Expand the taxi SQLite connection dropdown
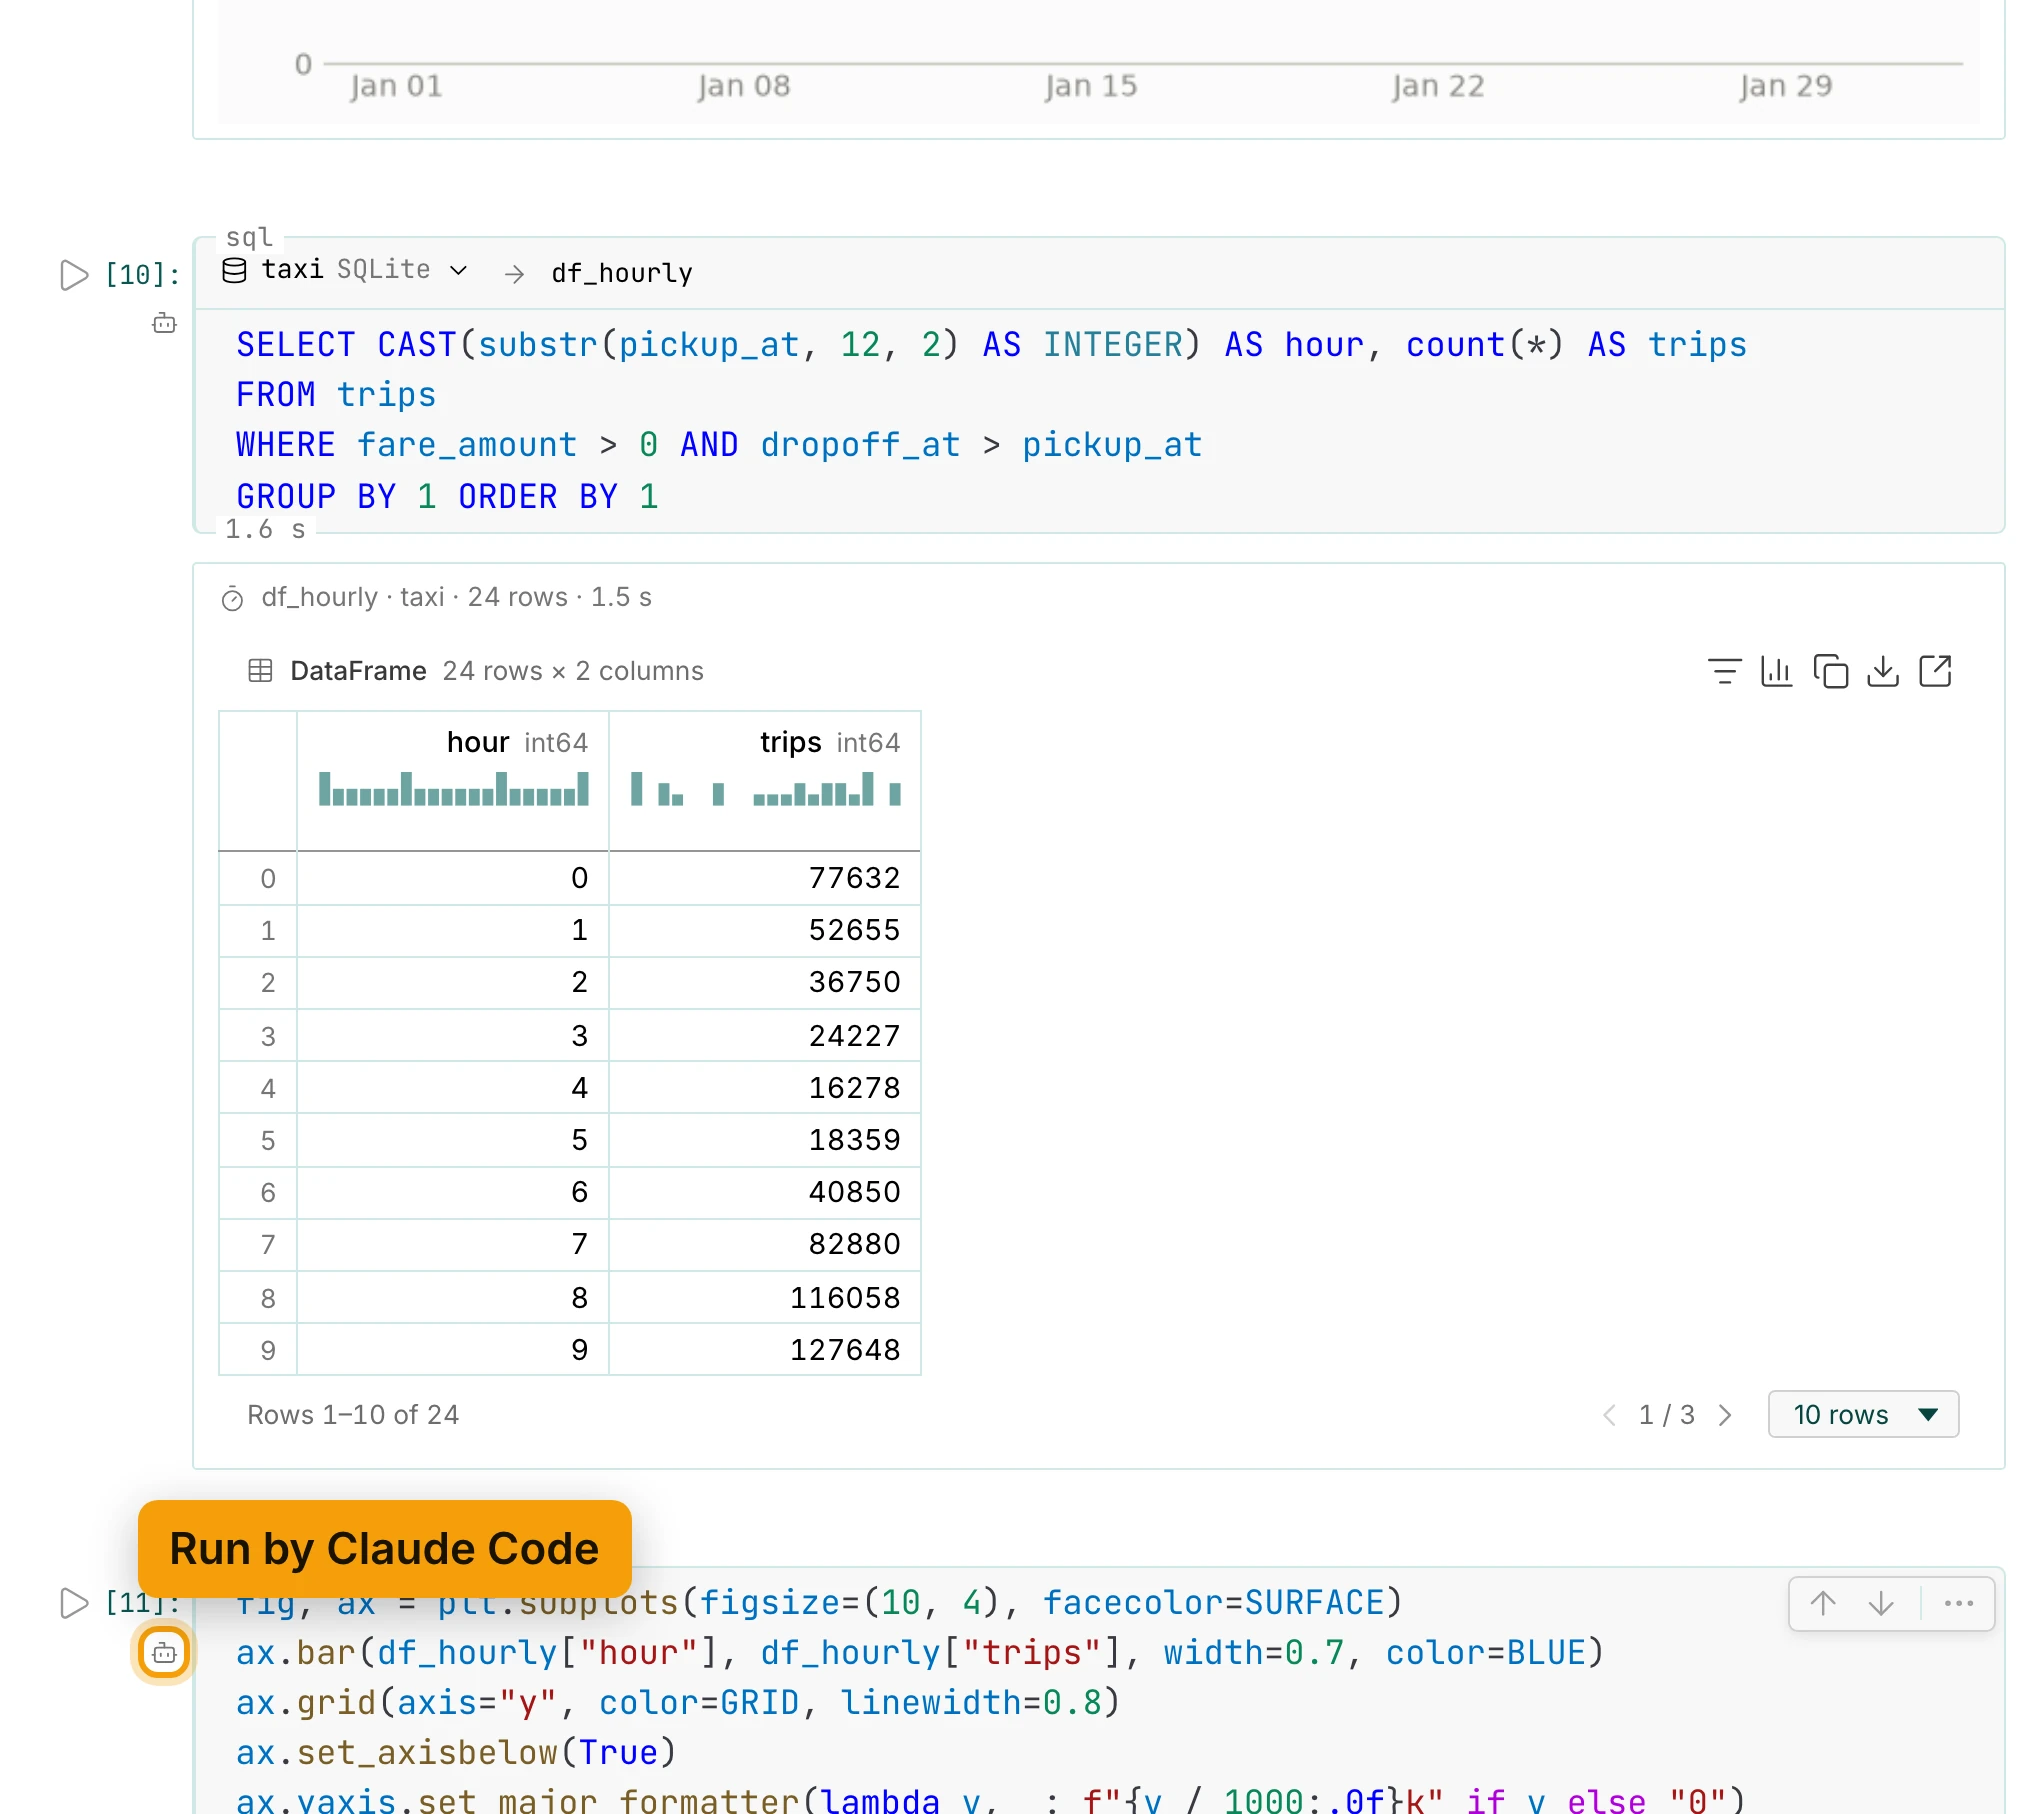 pyautogui.click(x=459, y=271)
